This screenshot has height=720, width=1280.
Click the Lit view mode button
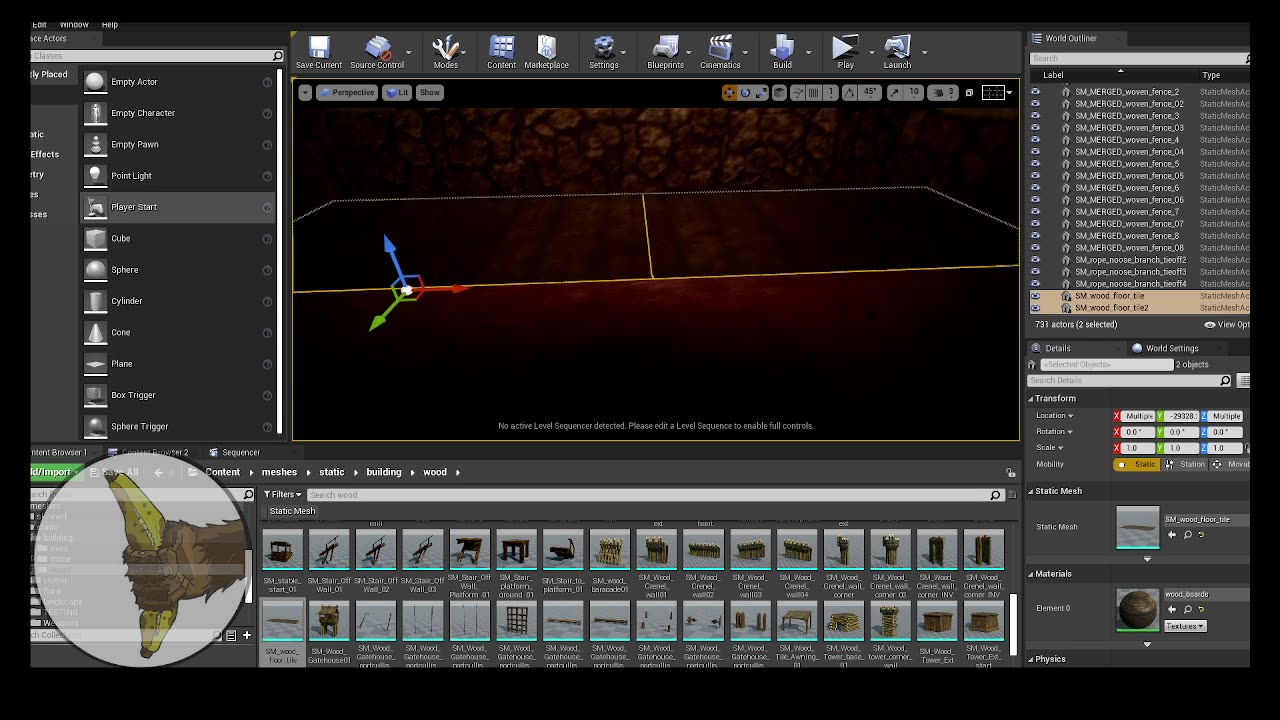(x=397, y=92)
